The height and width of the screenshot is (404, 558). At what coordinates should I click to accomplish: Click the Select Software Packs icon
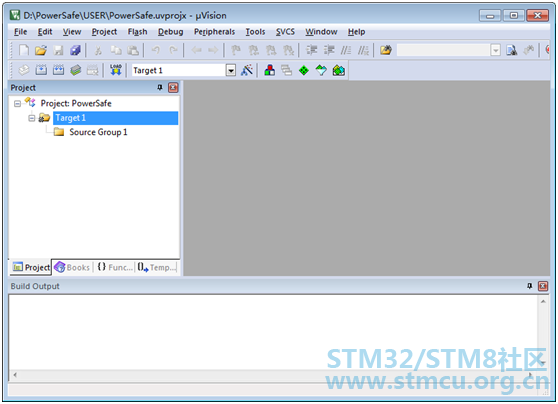321,70
